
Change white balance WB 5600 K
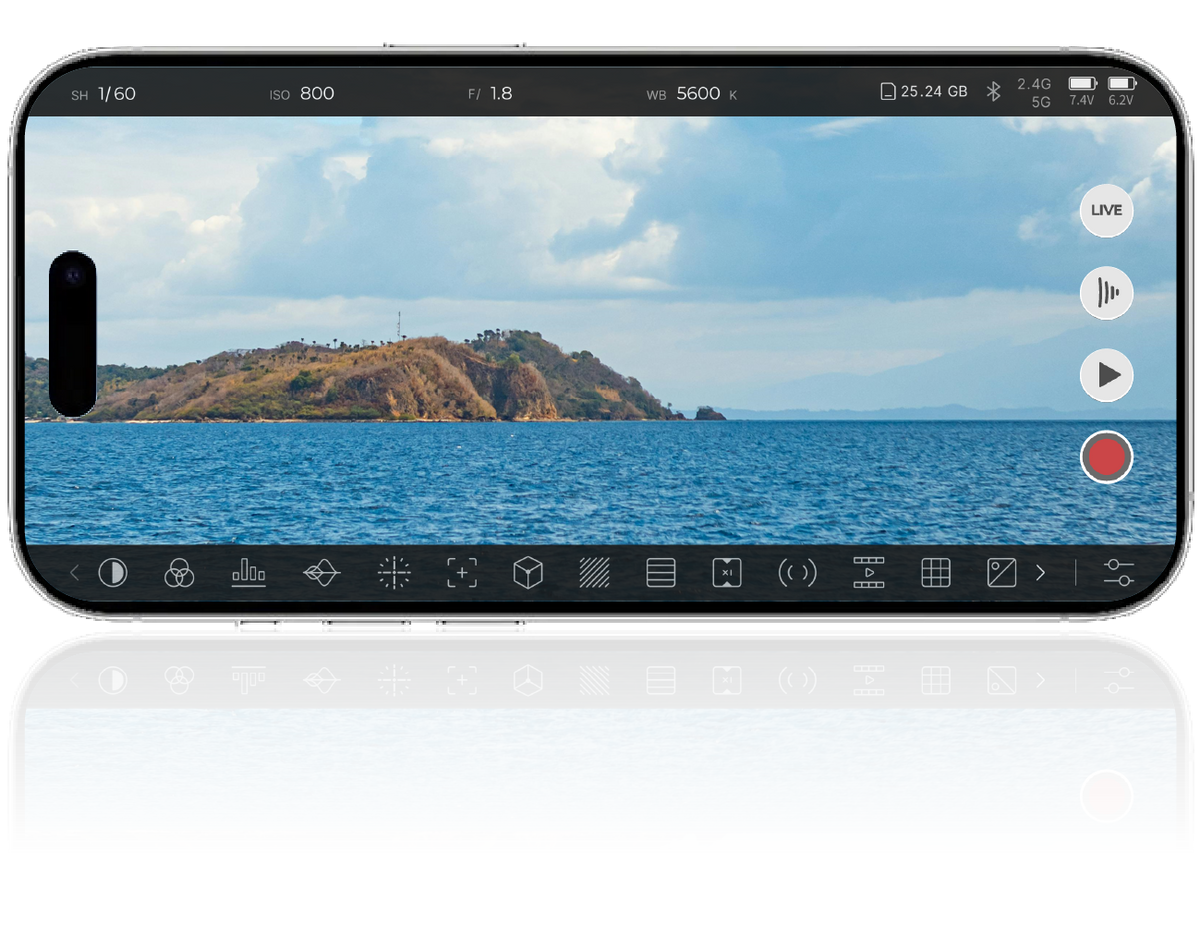692,94
